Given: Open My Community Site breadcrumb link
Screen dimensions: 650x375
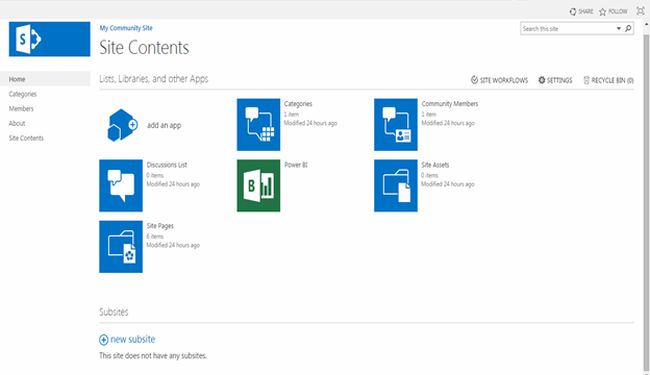Looking at the screenshot, I should (x=126, y=28).
